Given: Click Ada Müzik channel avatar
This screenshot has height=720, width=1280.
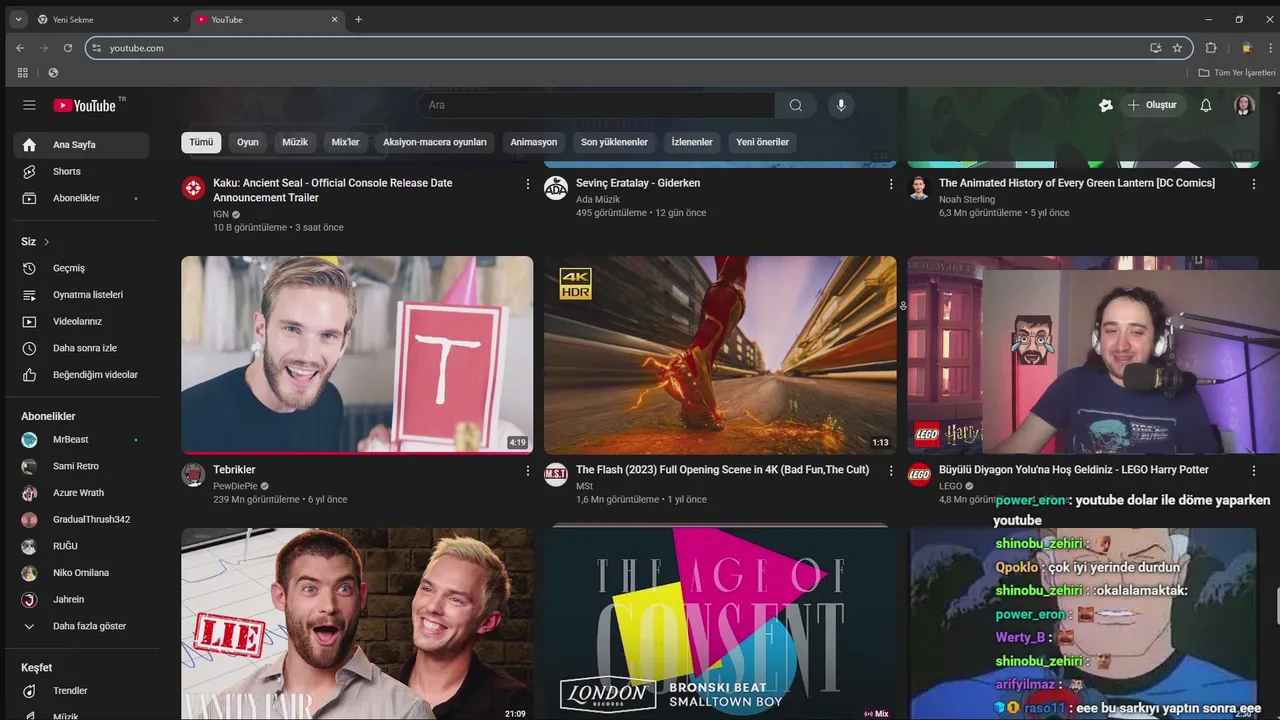Looking at the screenshot, I should [556, 188].
